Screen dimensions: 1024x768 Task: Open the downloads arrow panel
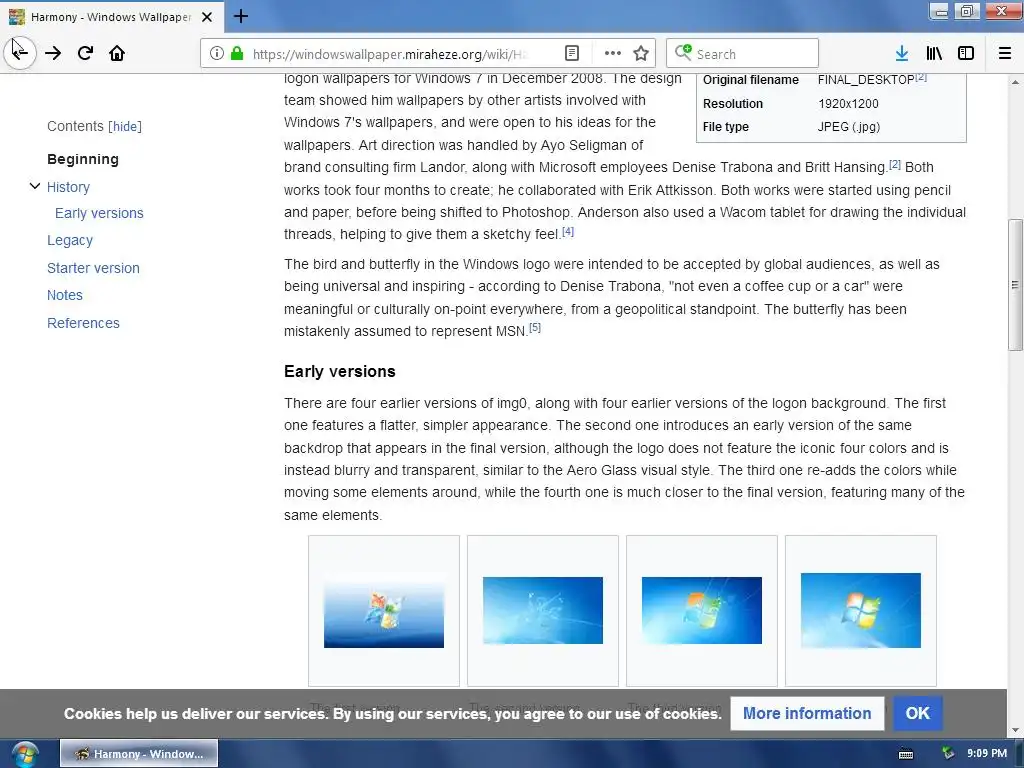(902, 54)
